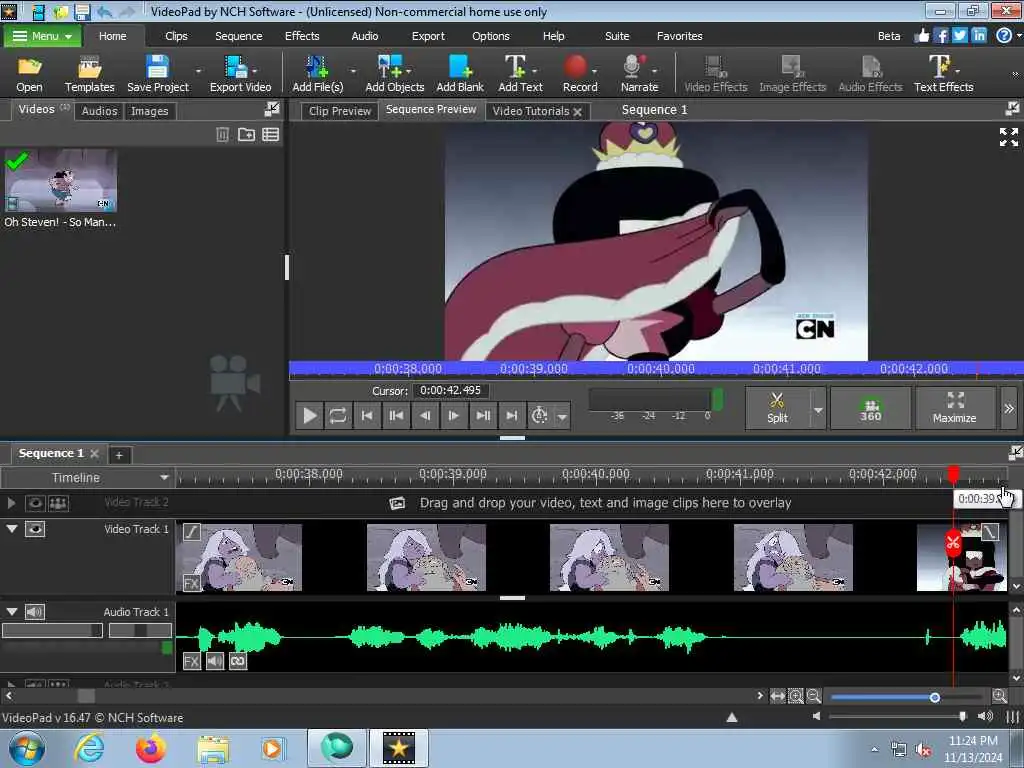The height and width of the screenshot is (768, 1024).
Task: Click Export Video in the toolbar
Action: point(240,74)
